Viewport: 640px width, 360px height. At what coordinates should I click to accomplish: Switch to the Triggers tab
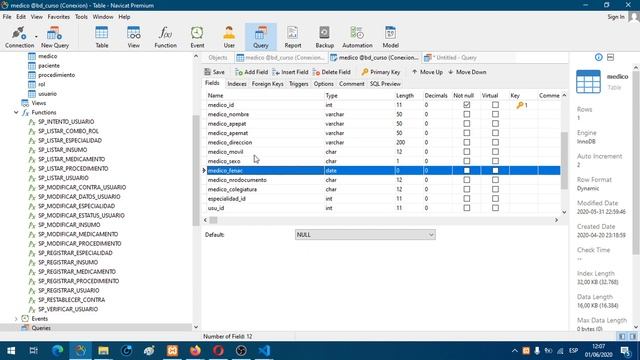[x=299, y=84]
